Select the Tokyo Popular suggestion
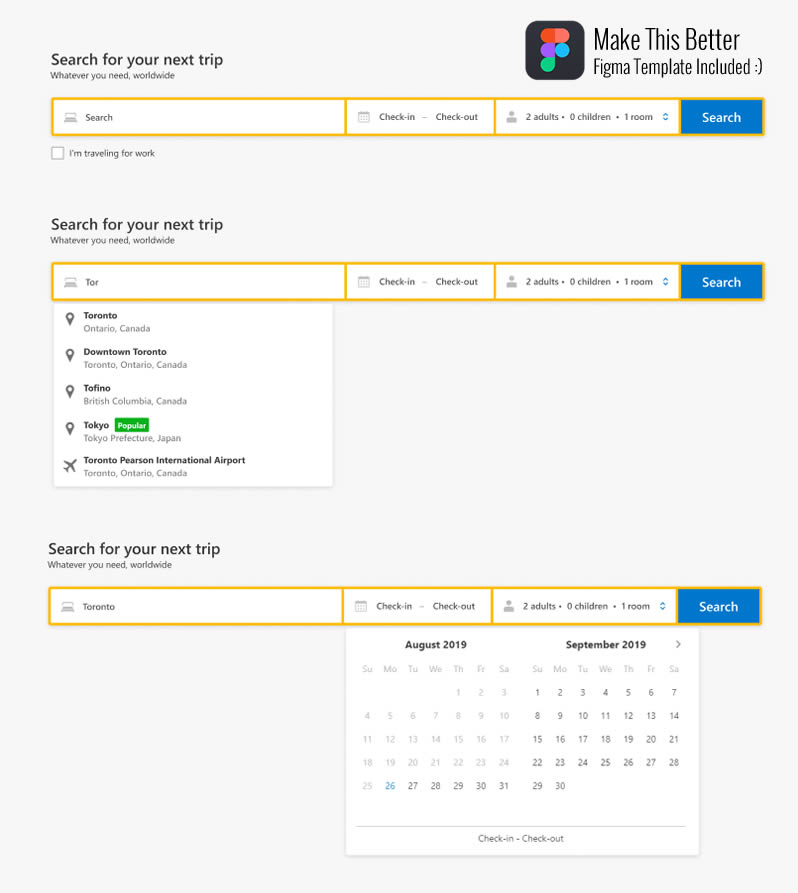 (131, 430)
